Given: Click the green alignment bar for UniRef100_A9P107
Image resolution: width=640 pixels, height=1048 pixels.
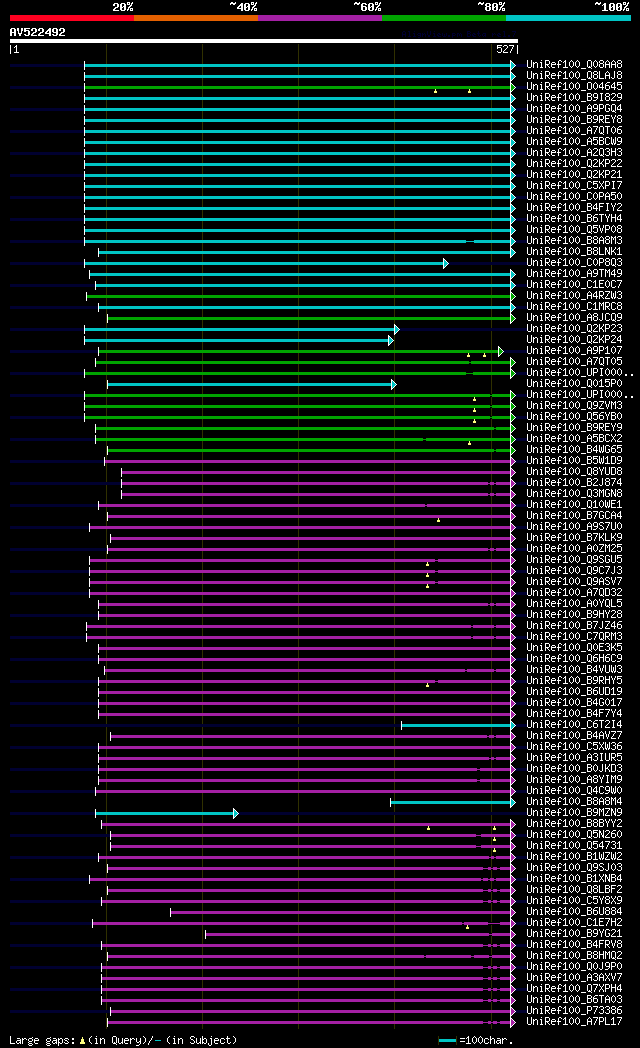Looking at the screenshot, I should click(301, 352).
